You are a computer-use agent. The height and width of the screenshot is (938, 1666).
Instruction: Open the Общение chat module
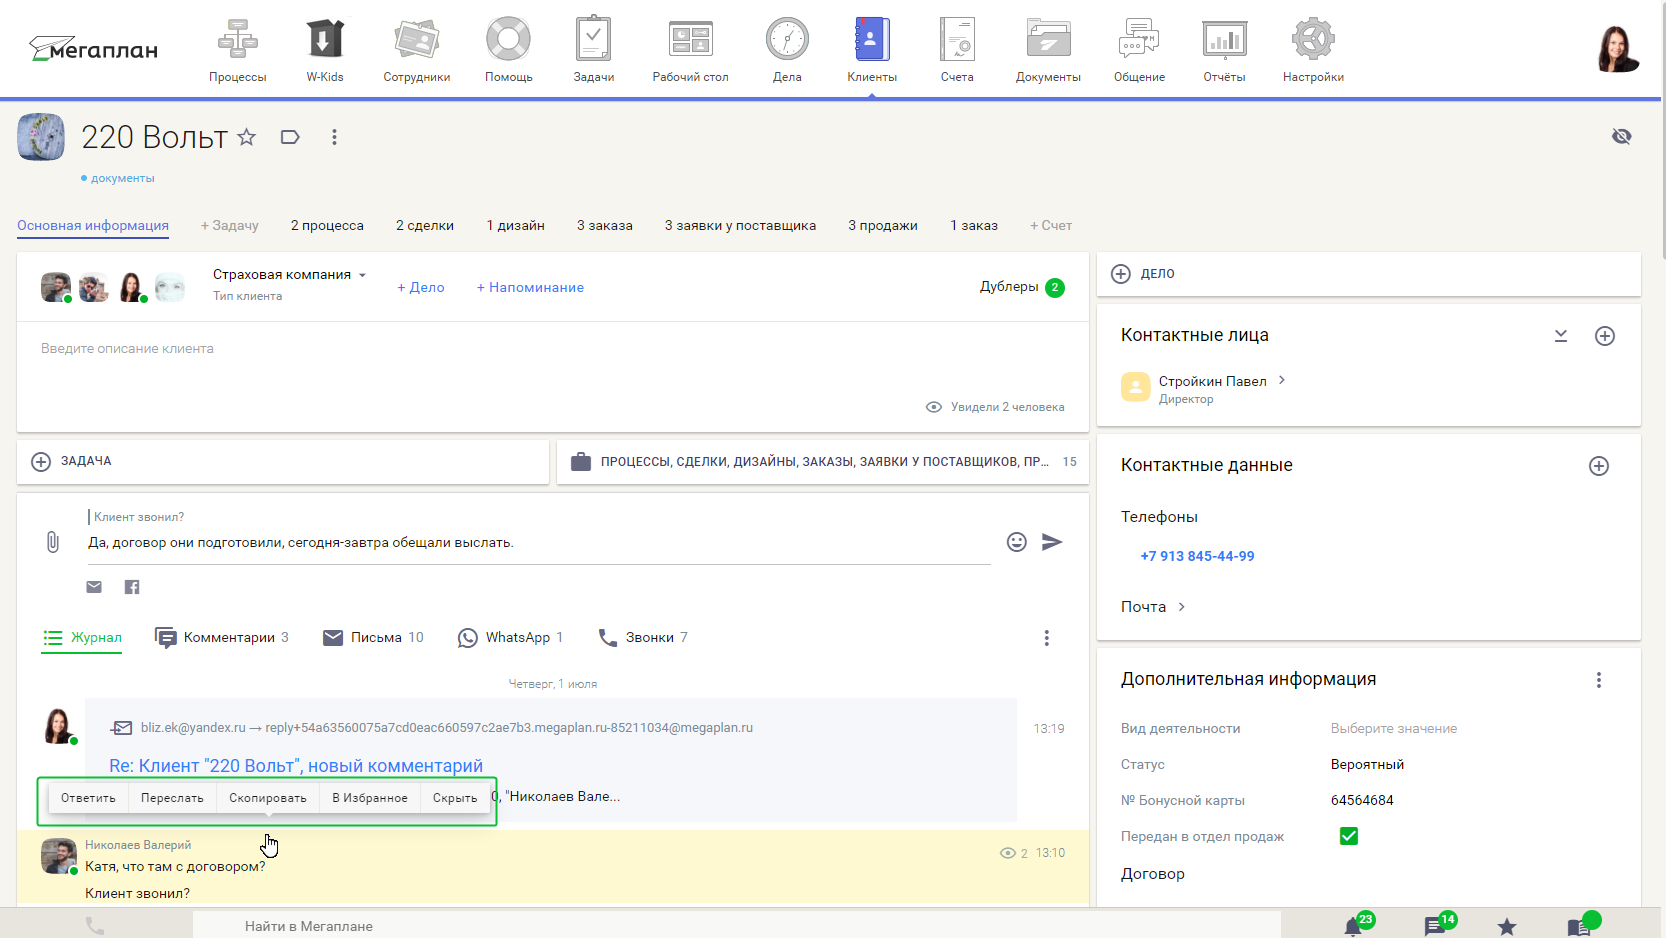click(x=1140, y=50)
